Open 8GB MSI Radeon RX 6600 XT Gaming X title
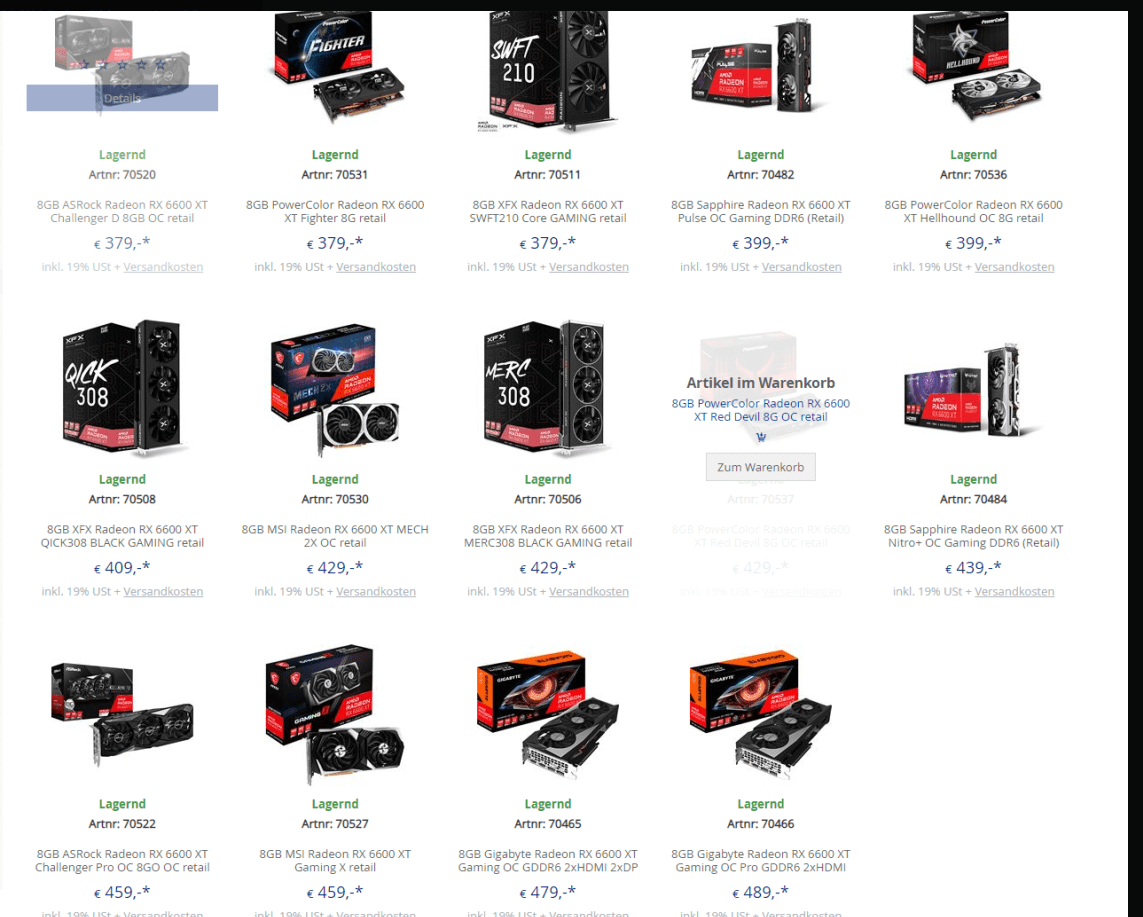Screen dimensions: 1143x917 coord(335,860)
